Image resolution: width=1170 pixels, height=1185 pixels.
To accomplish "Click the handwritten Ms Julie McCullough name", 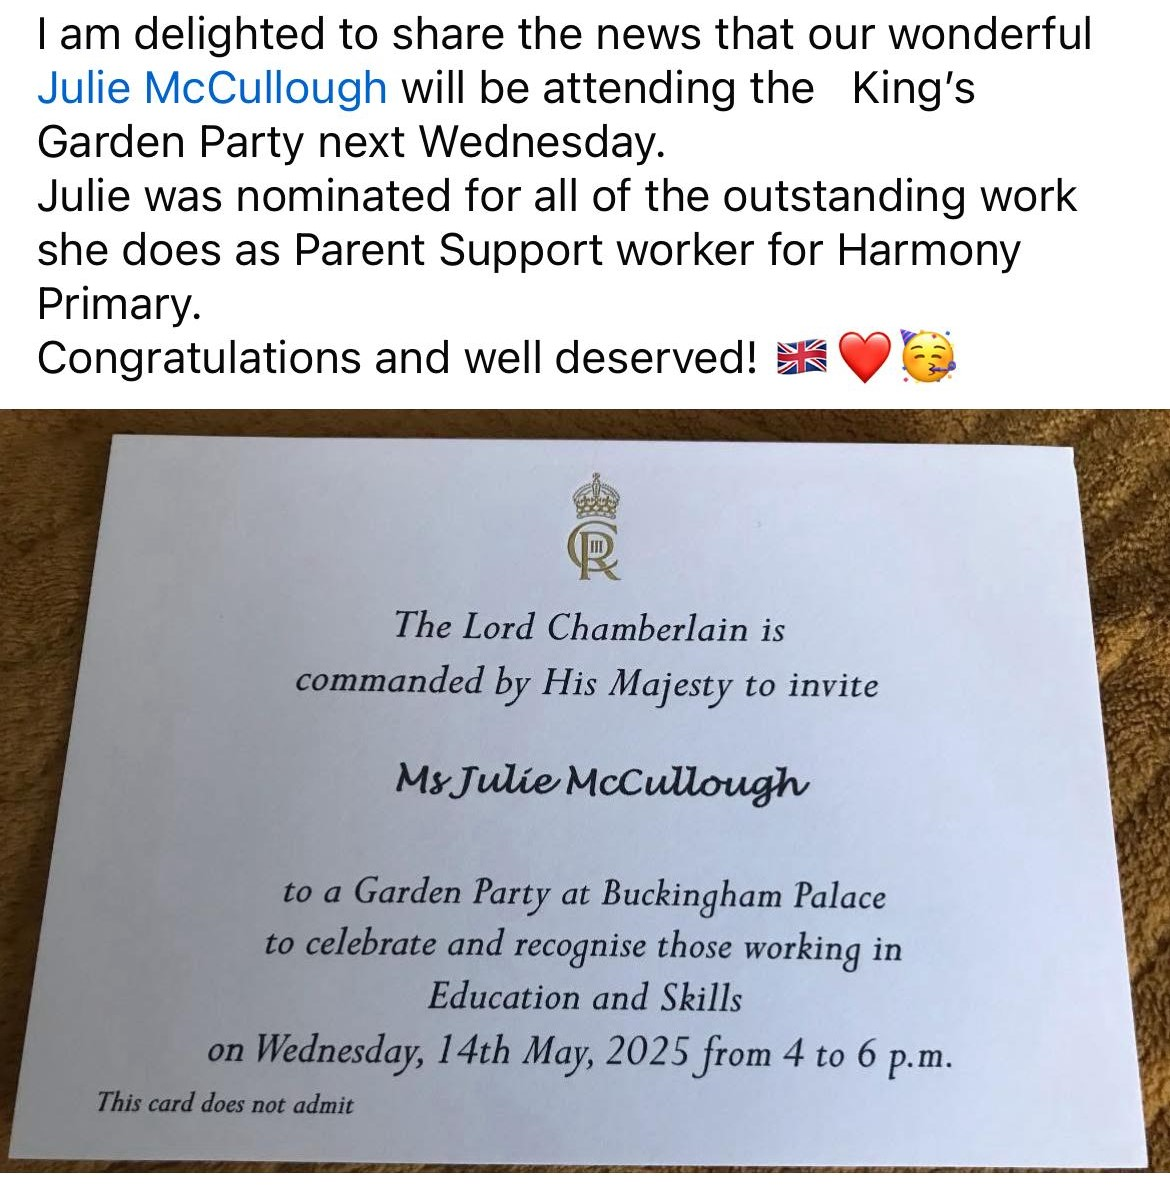I will click(x=602, y=781).
